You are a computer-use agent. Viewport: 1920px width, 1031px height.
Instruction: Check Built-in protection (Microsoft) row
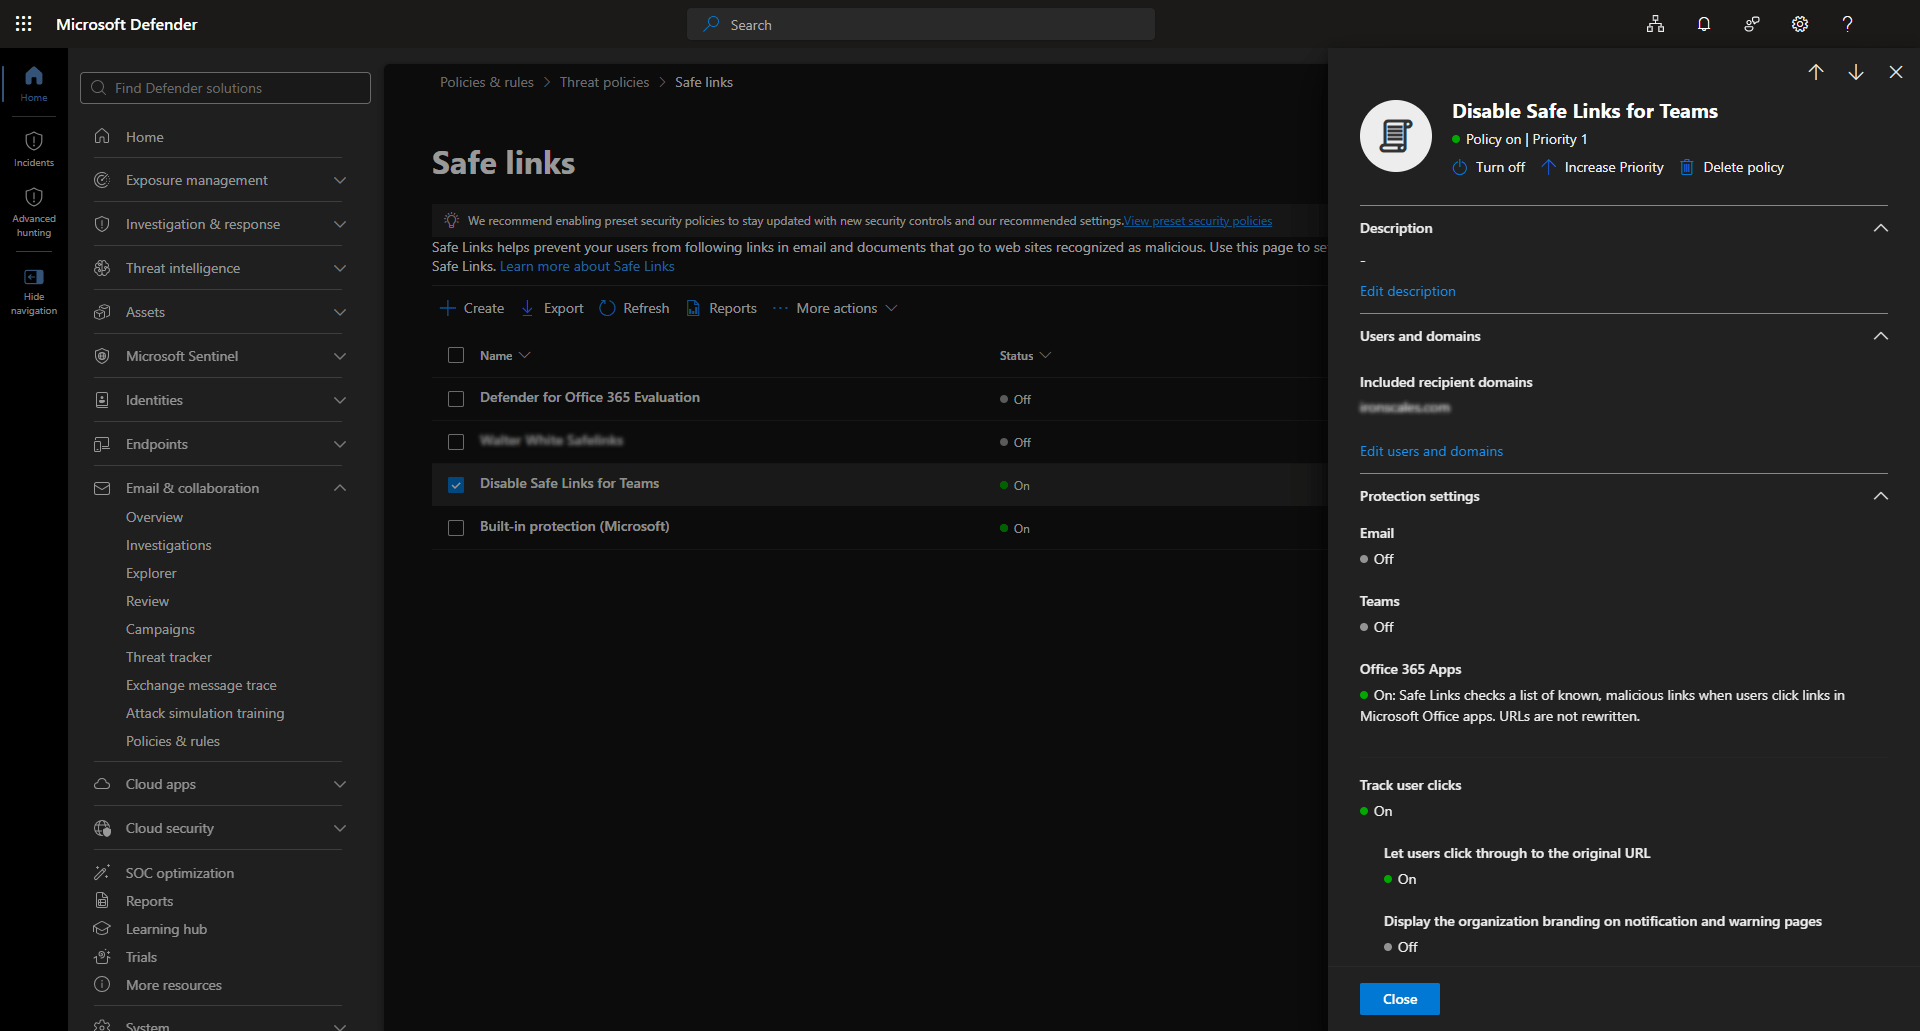[456, 527]
